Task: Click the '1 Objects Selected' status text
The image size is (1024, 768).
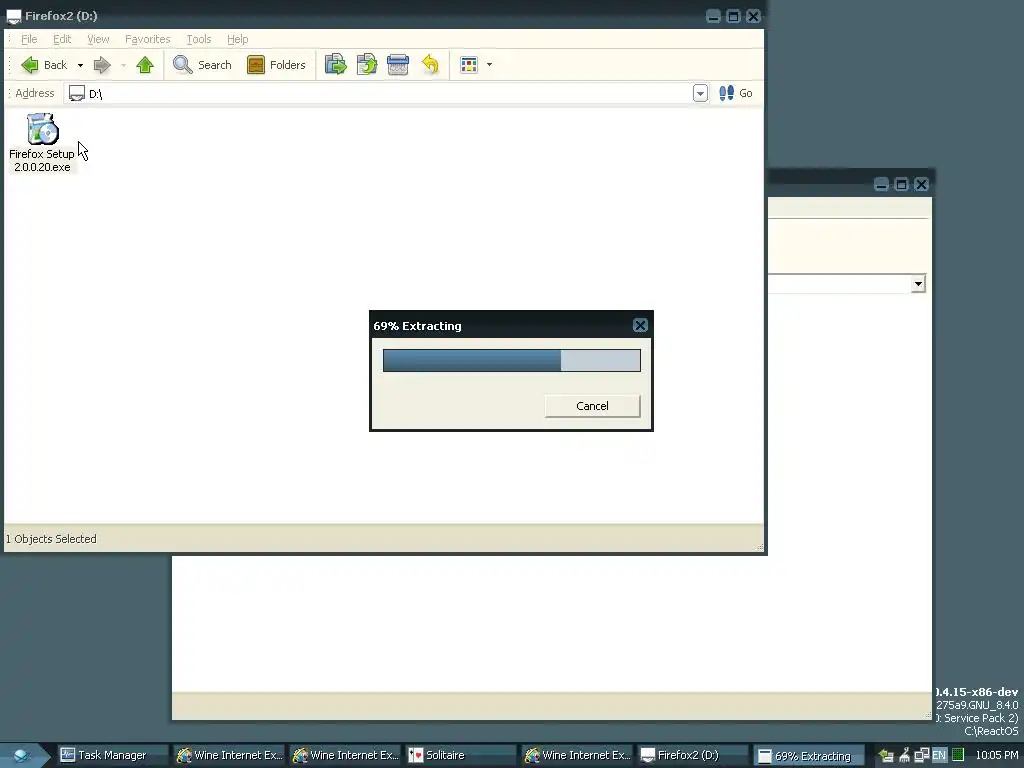Action: pos(51,539)
